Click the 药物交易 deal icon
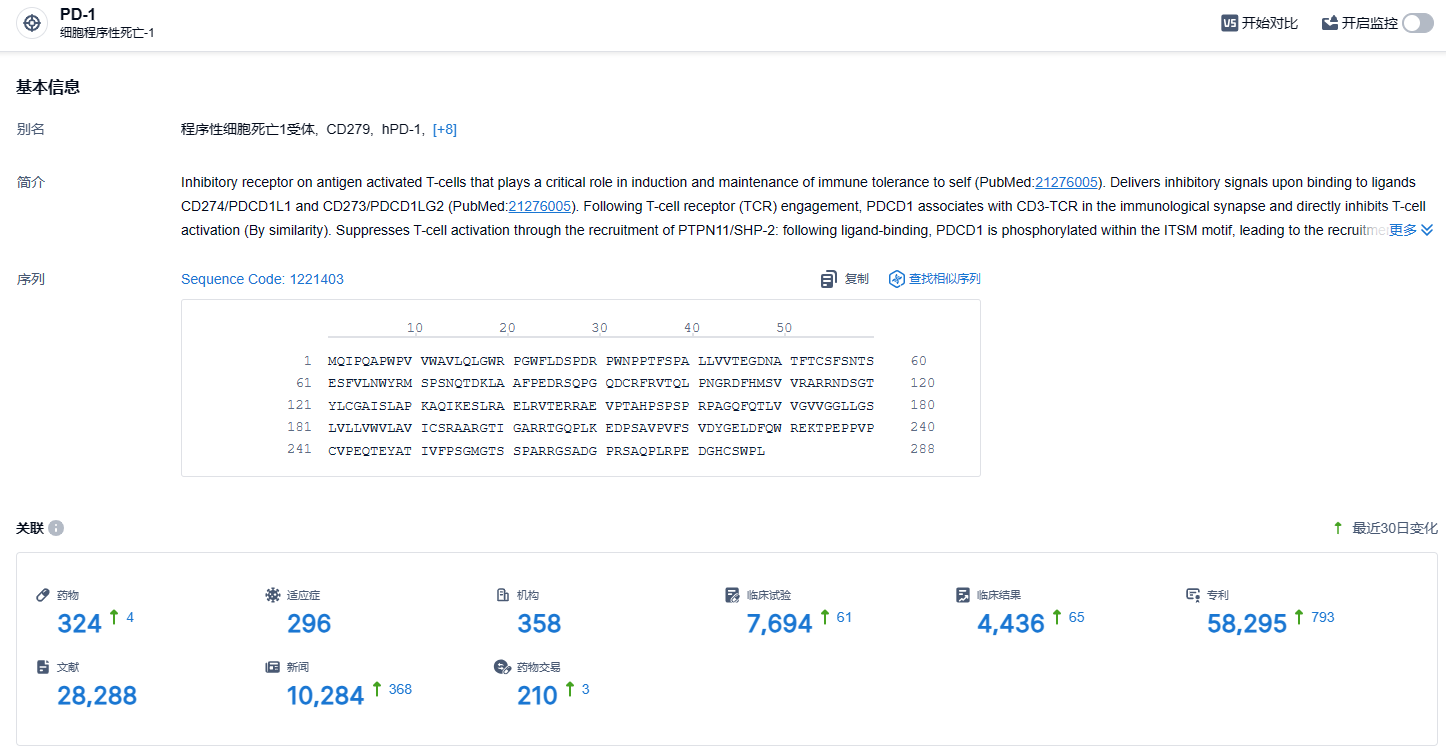The width and height of the screenshot is (1446, 752). coord(503,667)
